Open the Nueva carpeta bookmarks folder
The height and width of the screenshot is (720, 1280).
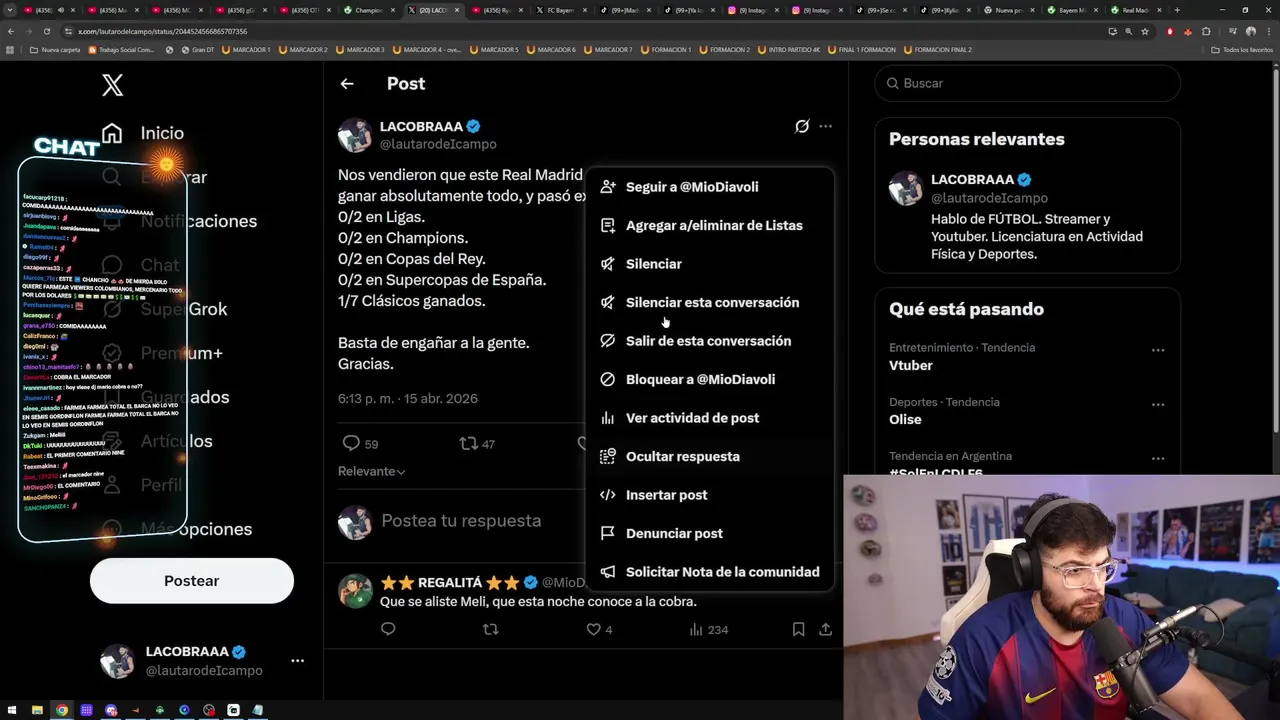55,49
